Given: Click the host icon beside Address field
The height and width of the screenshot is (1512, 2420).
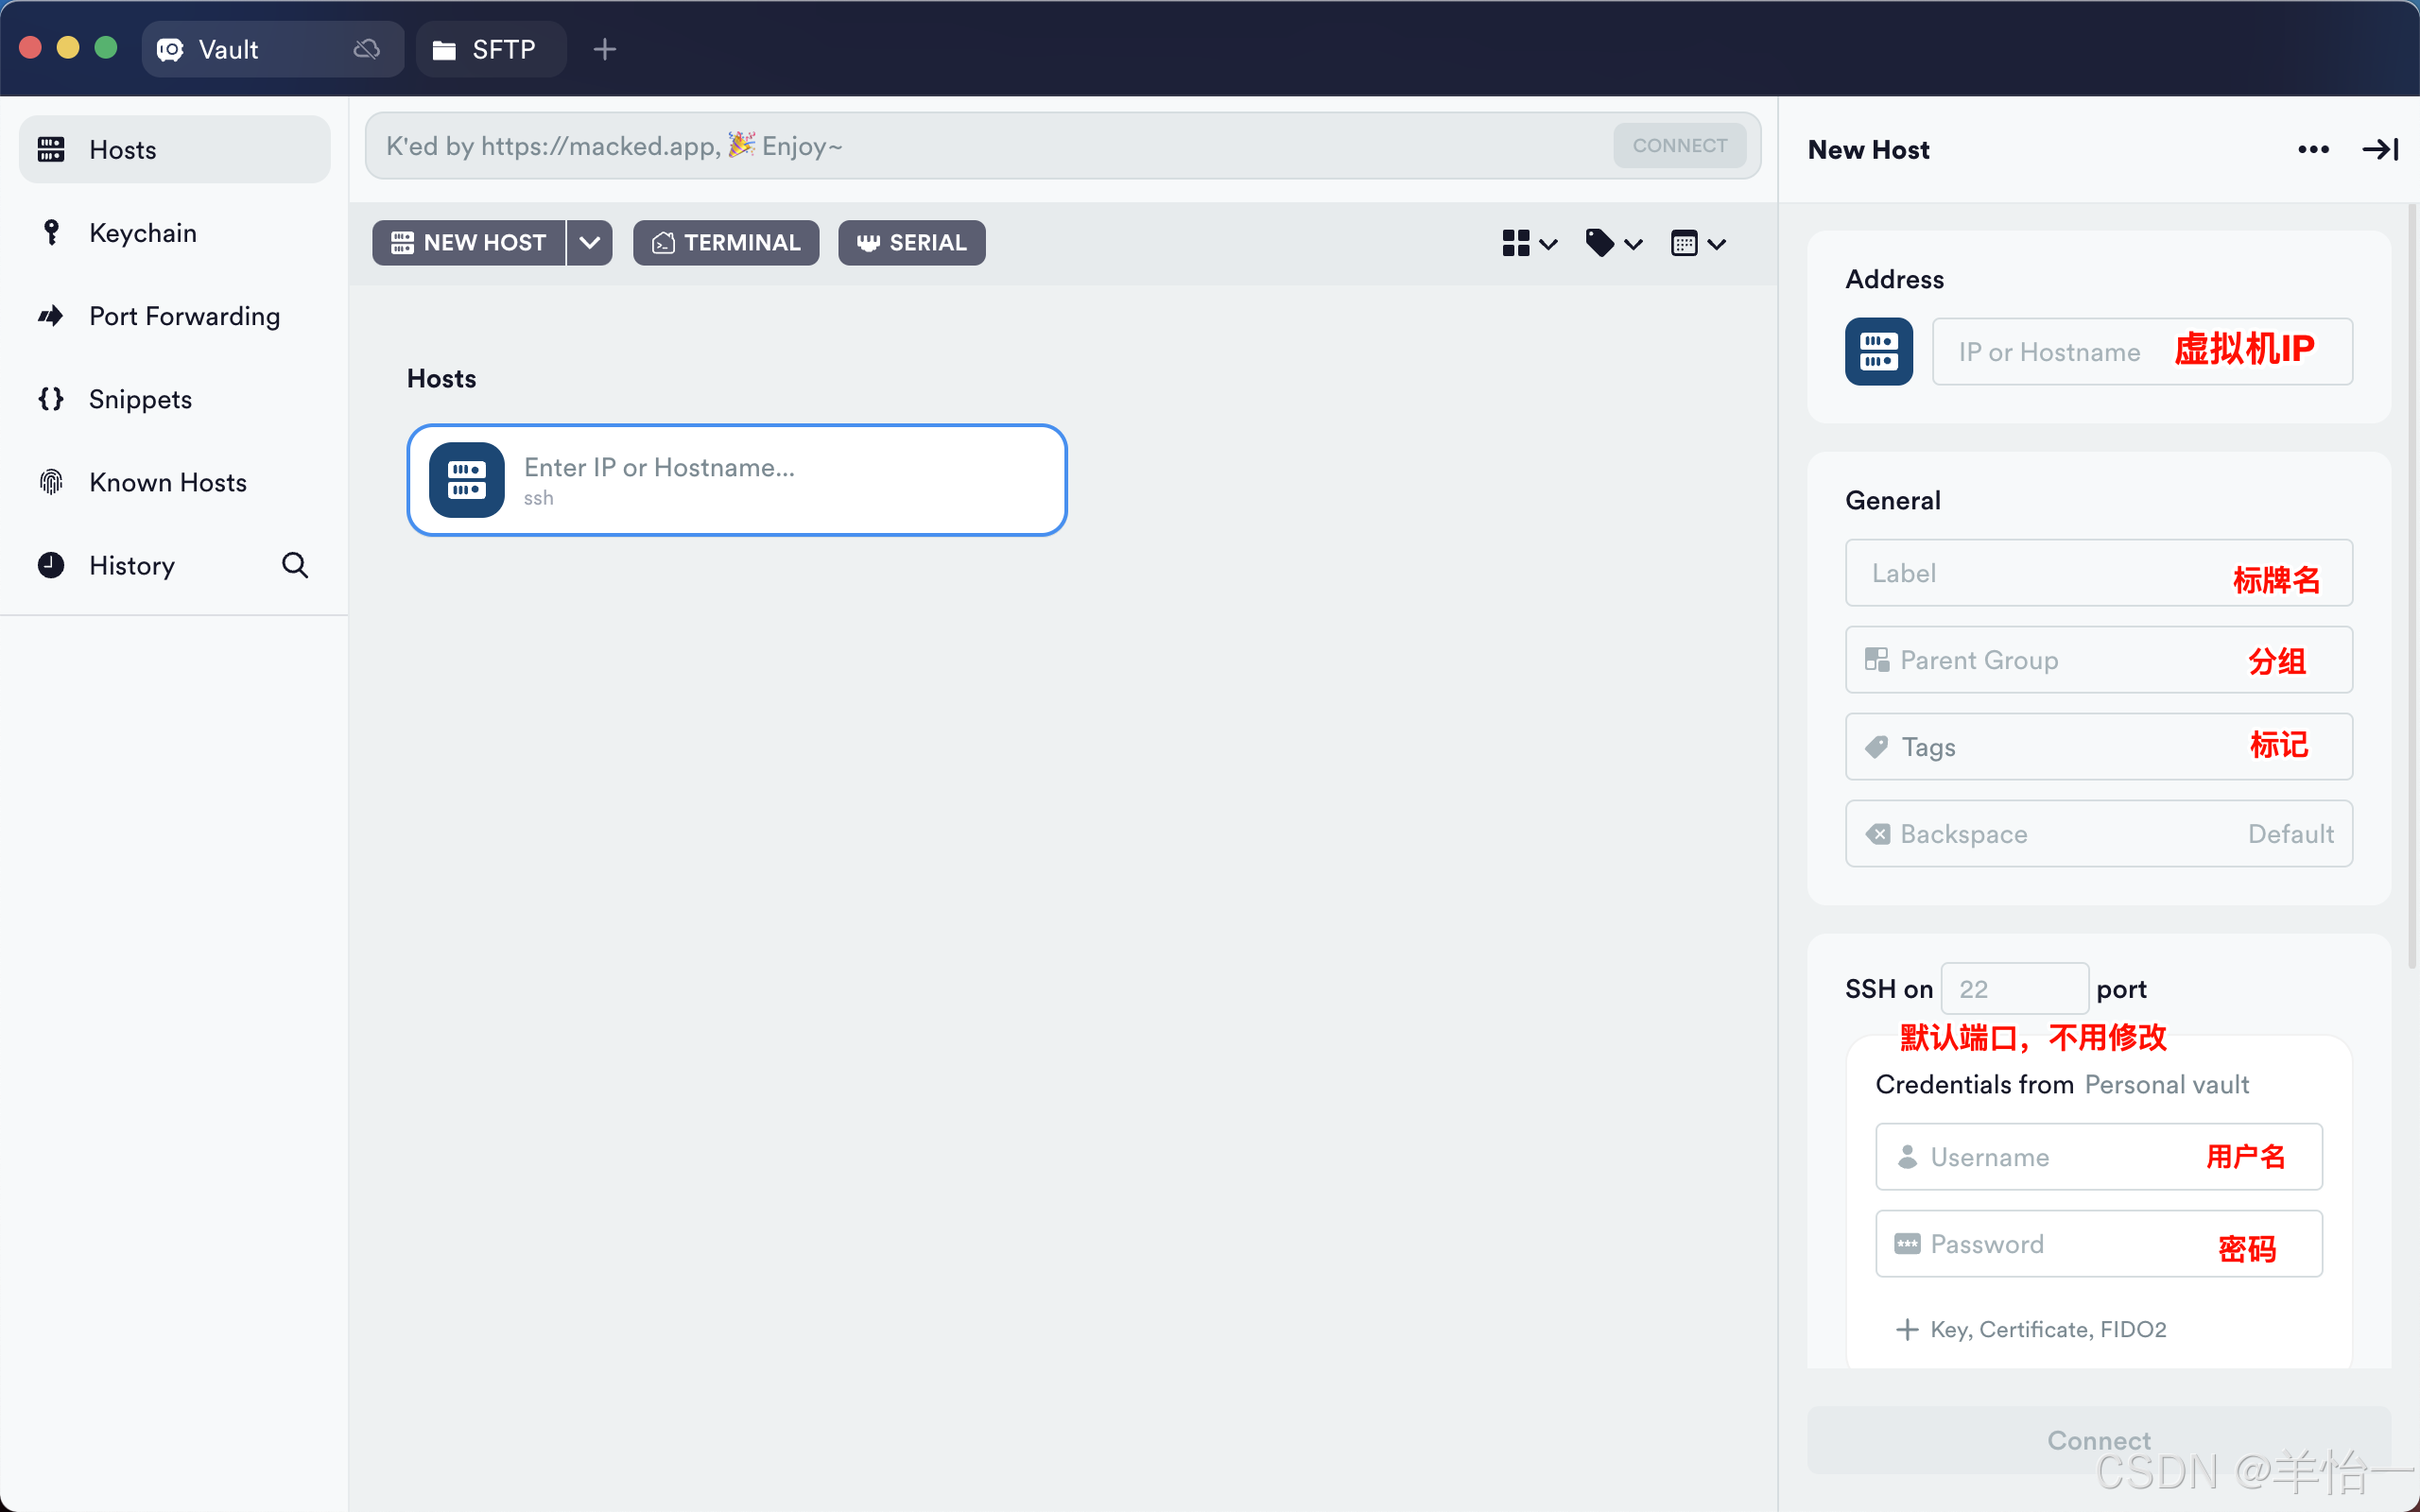Looking at the screenshot, I should [x=1878, y=352].
